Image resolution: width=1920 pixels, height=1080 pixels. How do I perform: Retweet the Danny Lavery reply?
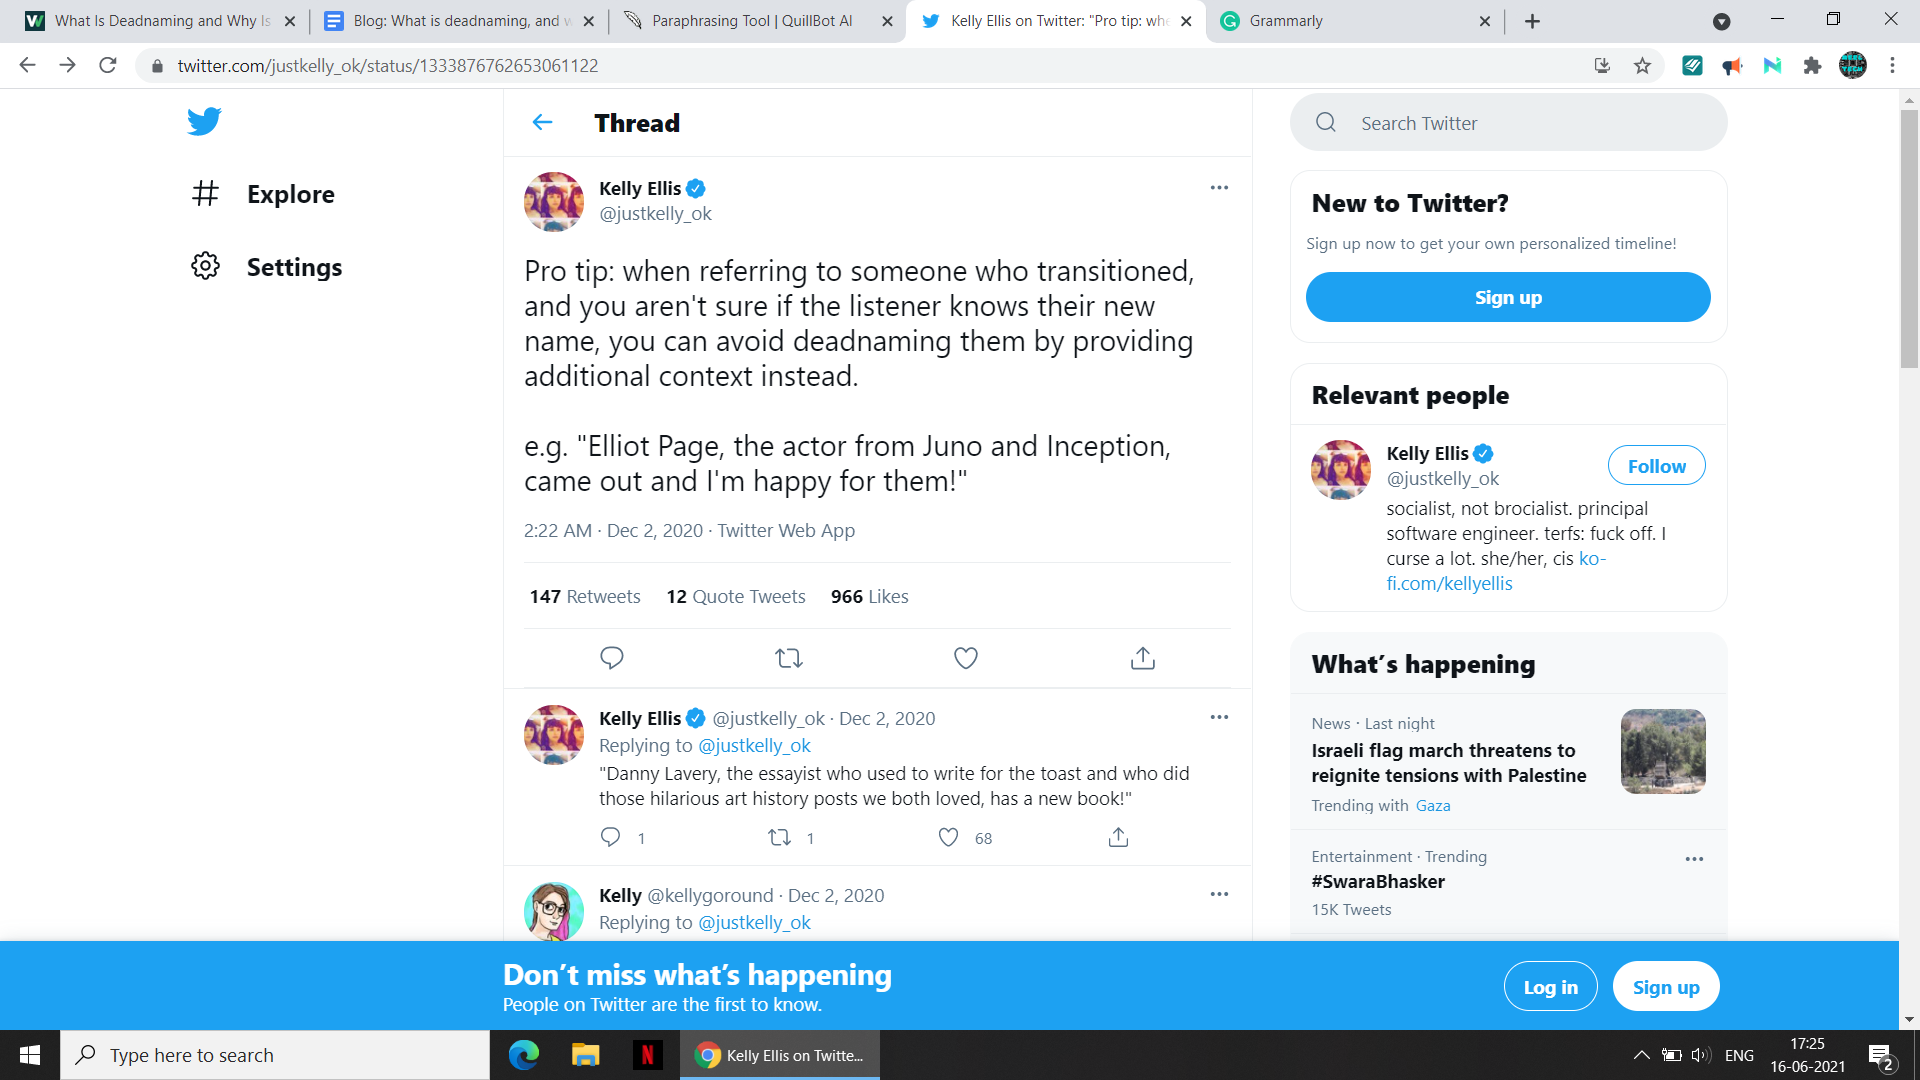[779, 838]
